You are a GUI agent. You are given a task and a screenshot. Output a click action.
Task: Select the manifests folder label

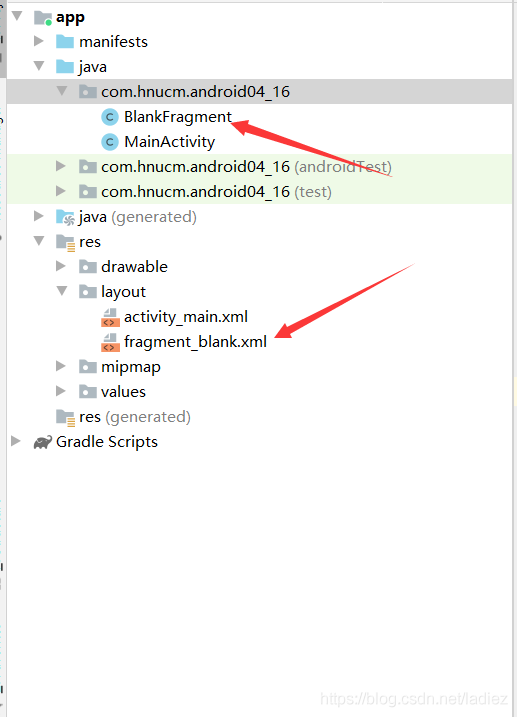coord(113,42)
